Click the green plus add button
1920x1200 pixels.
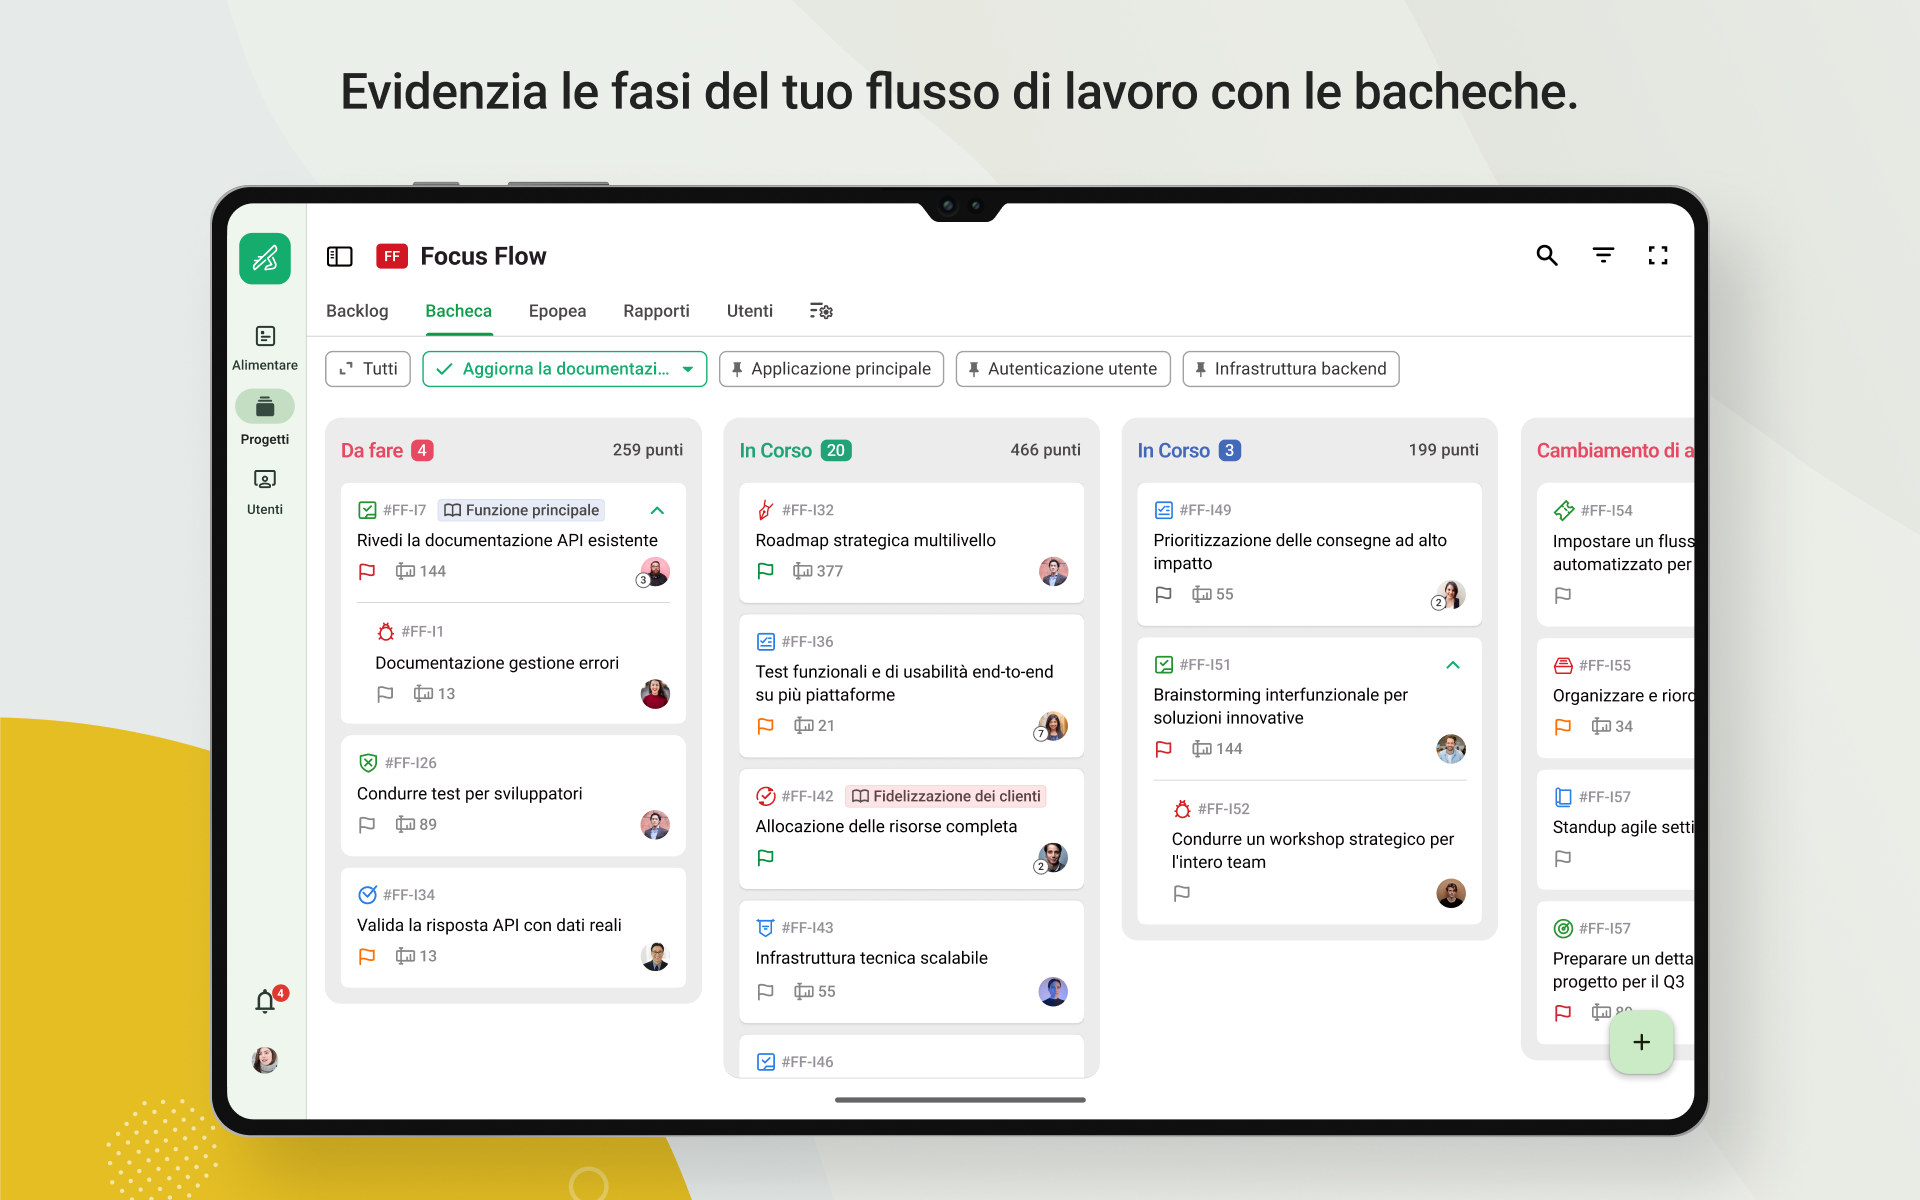(x=1641, y=1042)
